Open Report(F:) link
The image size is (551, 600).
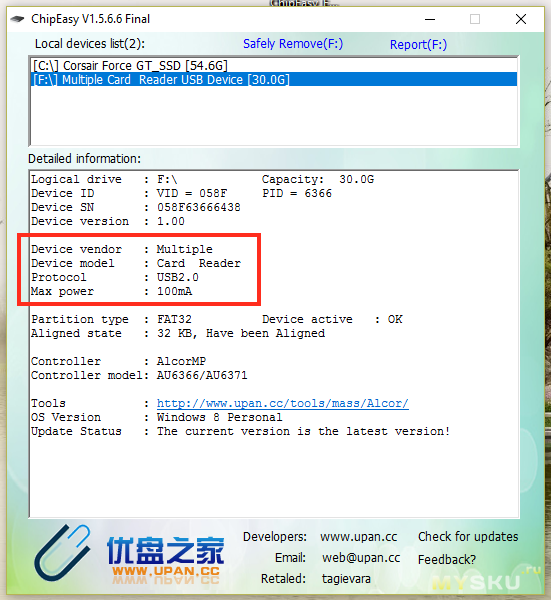(x=418, y=45)
